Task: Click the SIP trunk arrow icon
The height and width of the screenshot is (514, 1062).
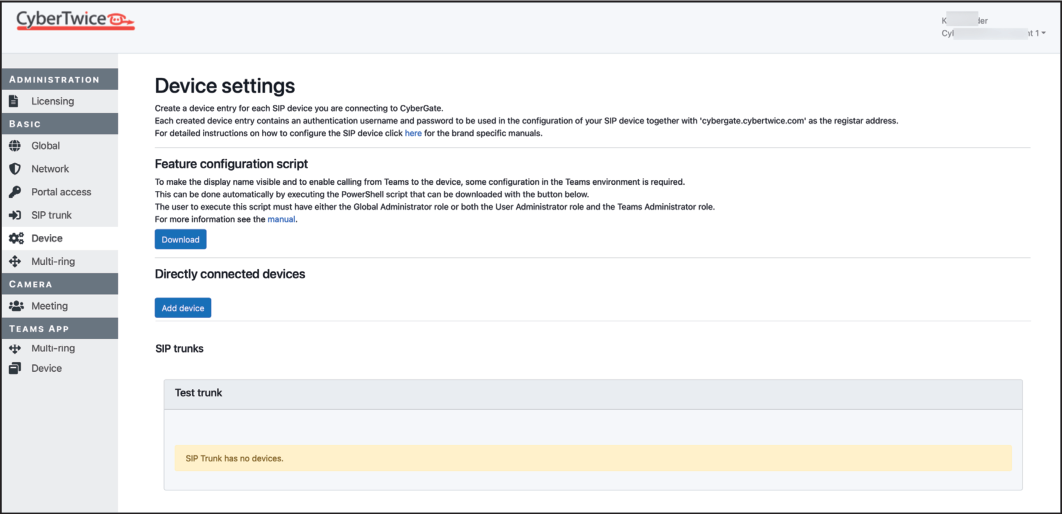Action: (14, 215)
